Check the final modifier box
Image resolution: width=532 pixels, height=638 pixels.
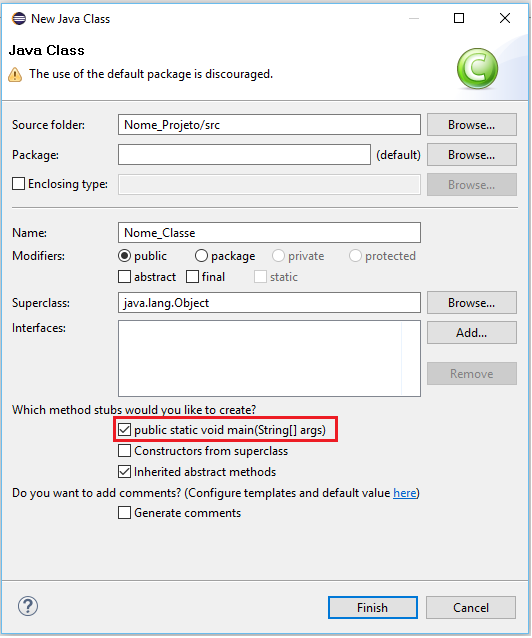(192, 277)
